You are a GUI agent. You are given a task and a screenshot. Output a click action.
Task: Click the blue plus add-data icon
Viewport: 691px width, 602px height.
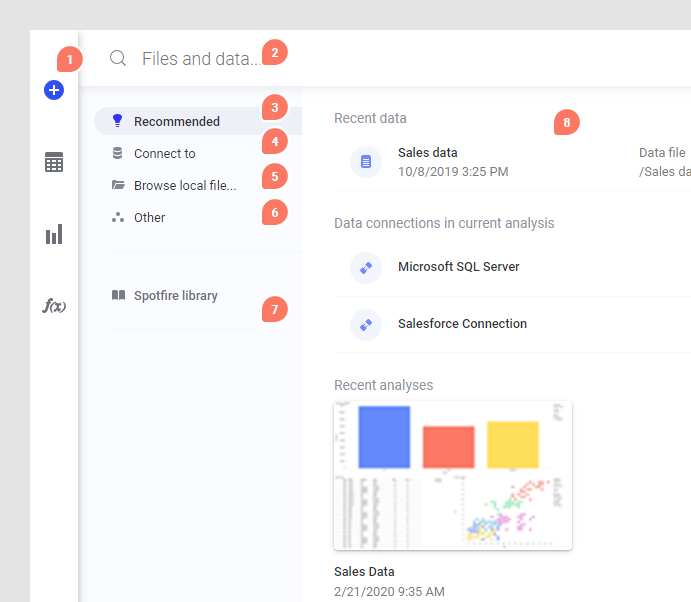pyautogui.click(x=54, y=90)
